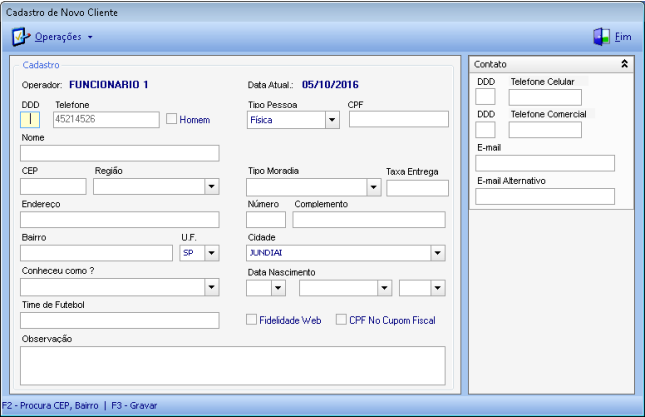645x417 pixels.
Task: Click the Operações checklist icon
Action: (x=21, y=37)
